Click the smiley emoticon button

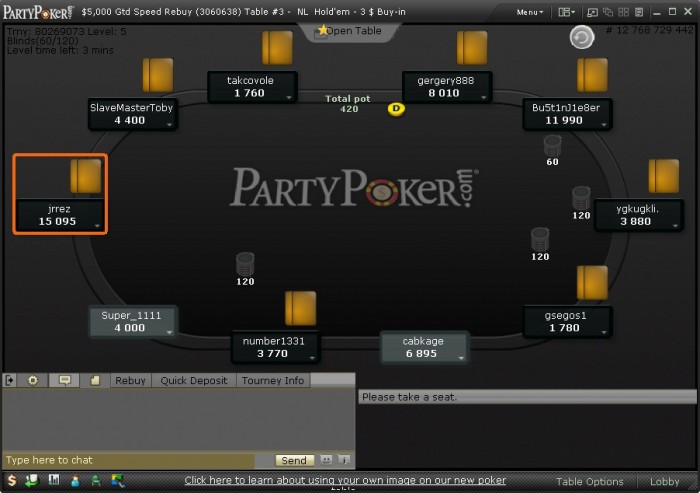click(x=326, y=460)
